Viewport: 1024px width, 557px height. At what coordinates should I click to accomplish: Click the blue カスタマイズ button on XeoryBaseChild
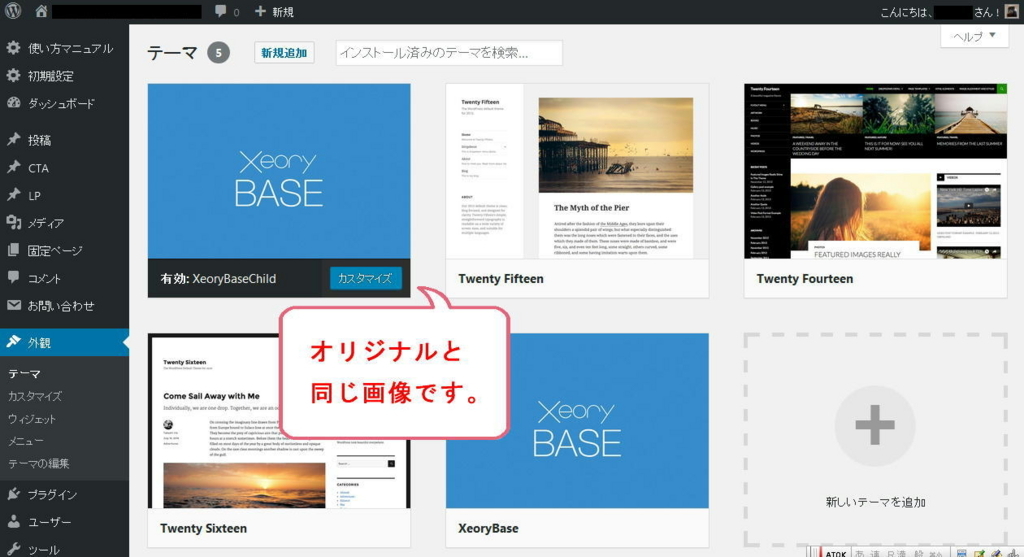pos(365,278)
